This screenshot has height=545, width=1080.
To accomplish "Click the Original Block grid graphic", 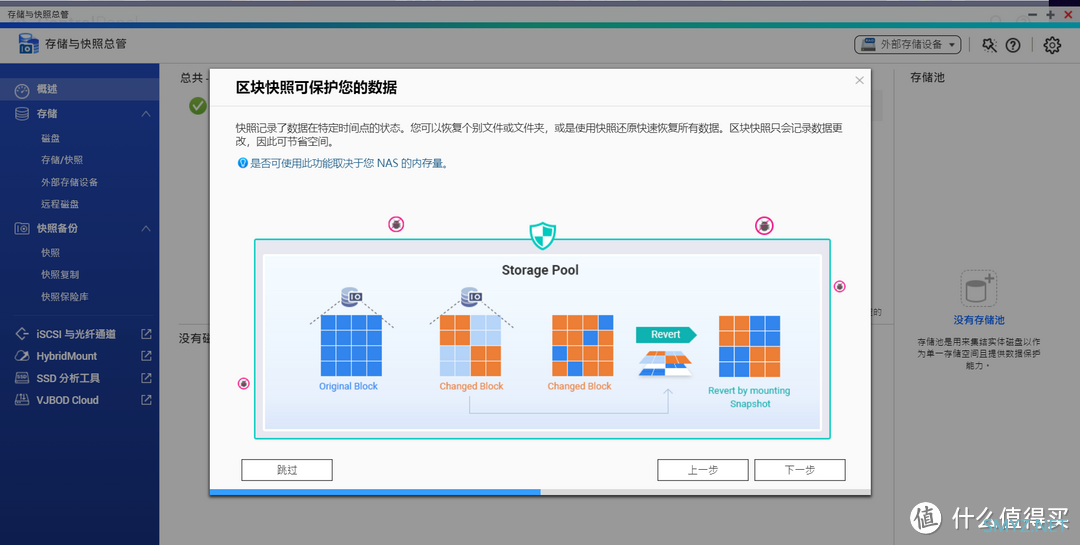I will pyautogui.click(x=351, y=346).
